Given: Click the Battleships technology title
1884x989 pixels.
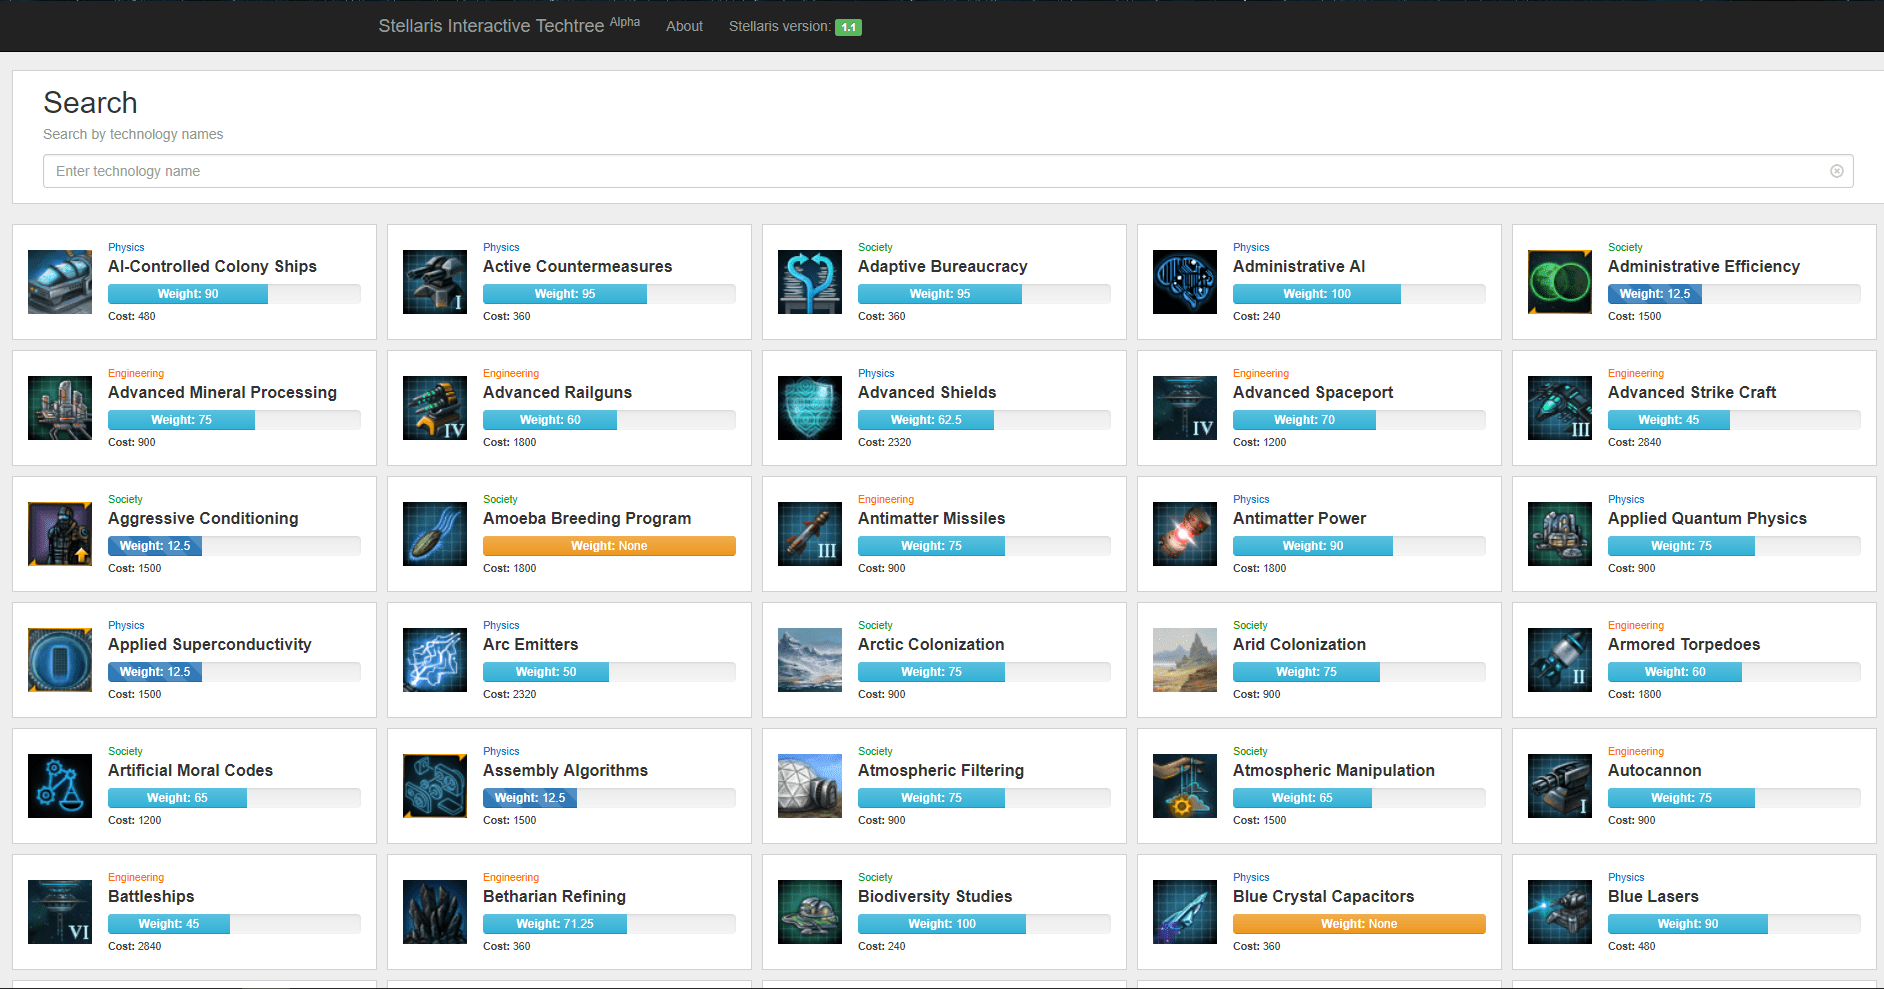Looking at the screenshot, I should click(151, 897).
